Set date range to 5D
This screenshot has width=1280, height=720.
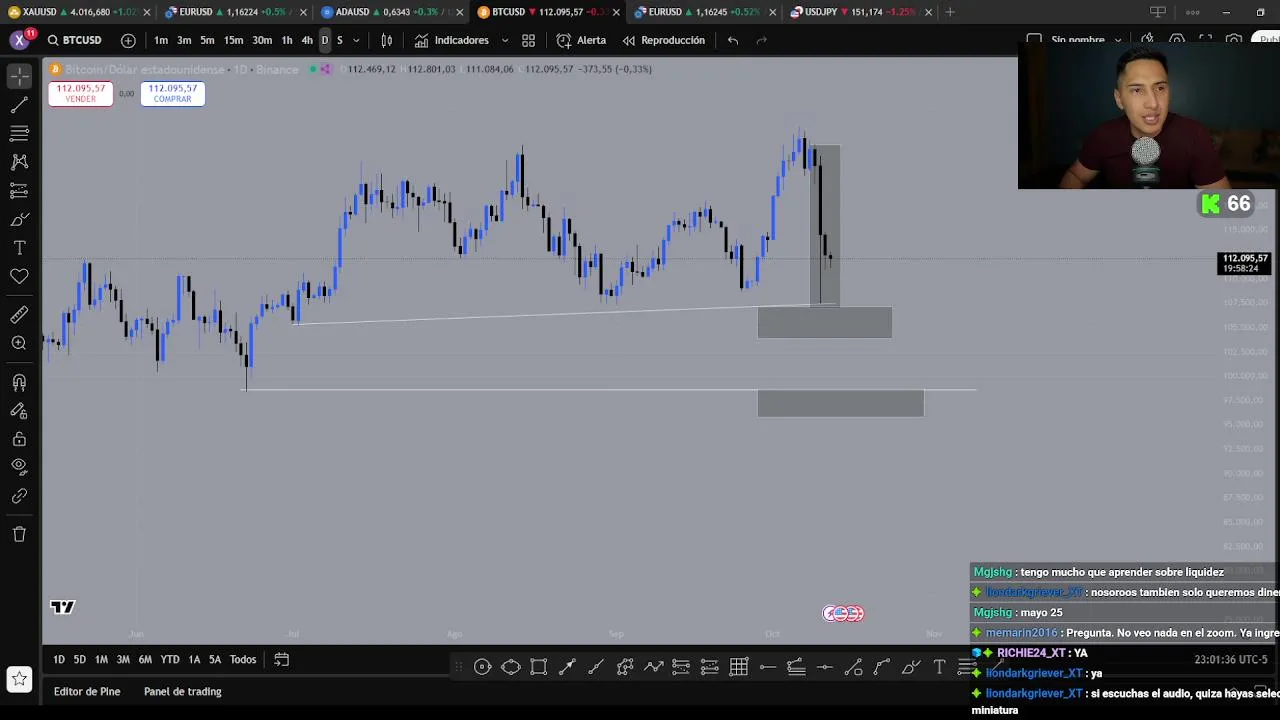click(80, 659)
